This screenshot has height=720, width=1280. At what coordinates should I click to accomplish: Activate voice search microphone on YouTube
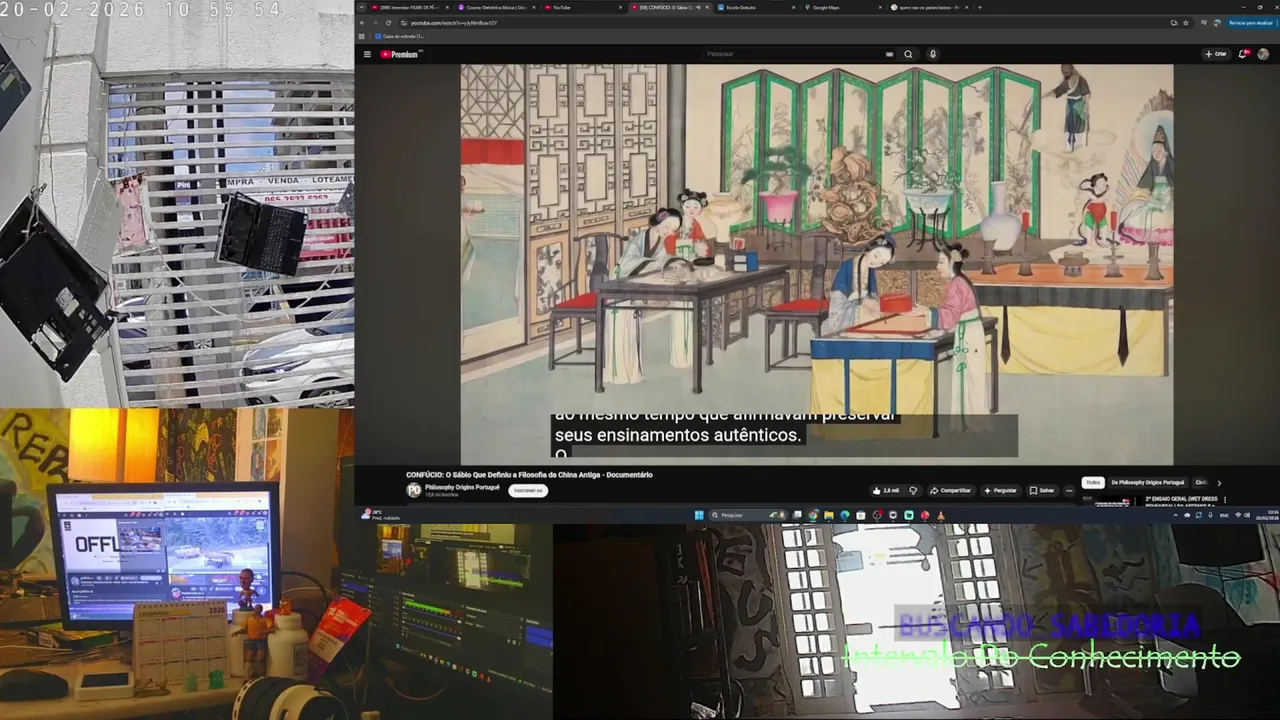pyautogui.click(x=933, y=54)
